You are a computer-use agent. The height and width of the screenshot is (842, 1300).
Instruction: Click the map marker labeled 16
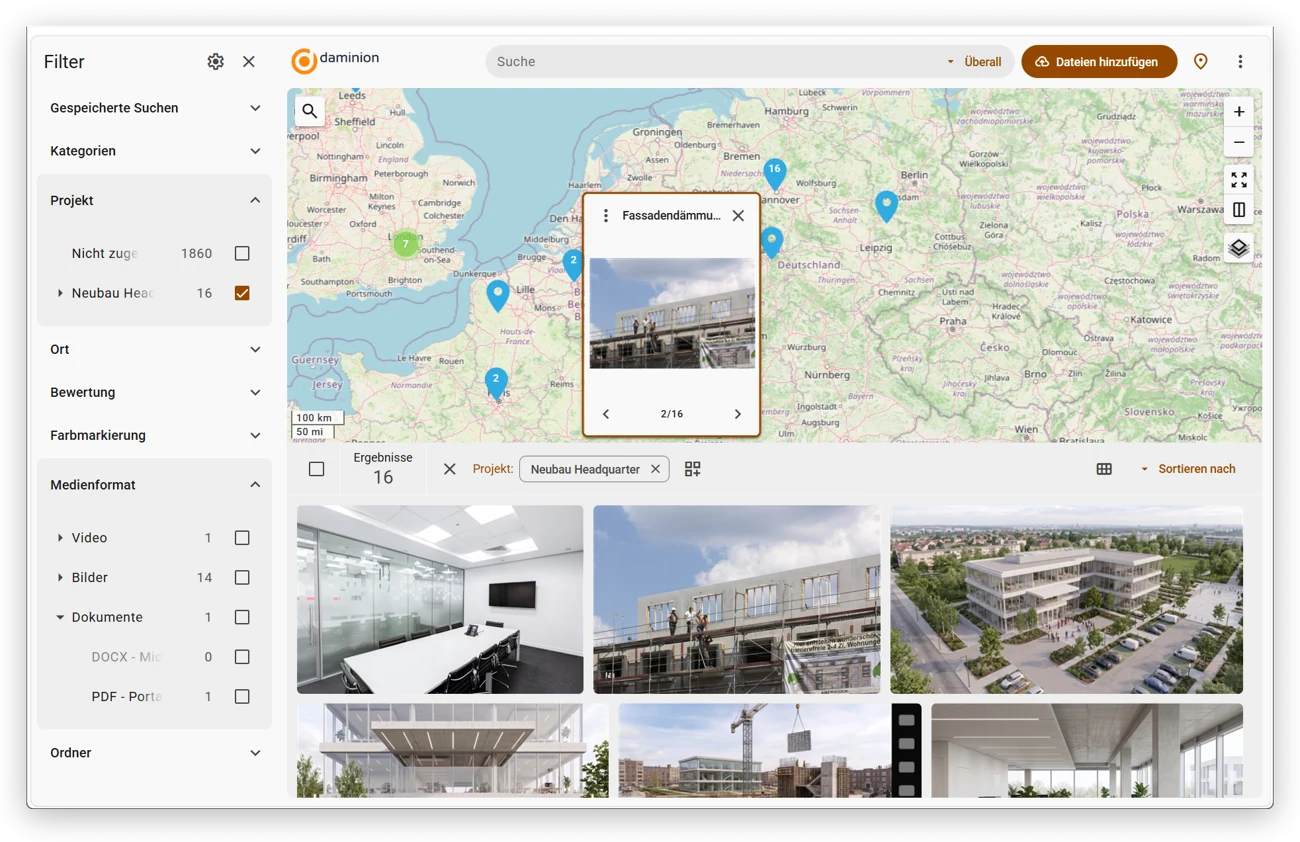pos(774,172)
